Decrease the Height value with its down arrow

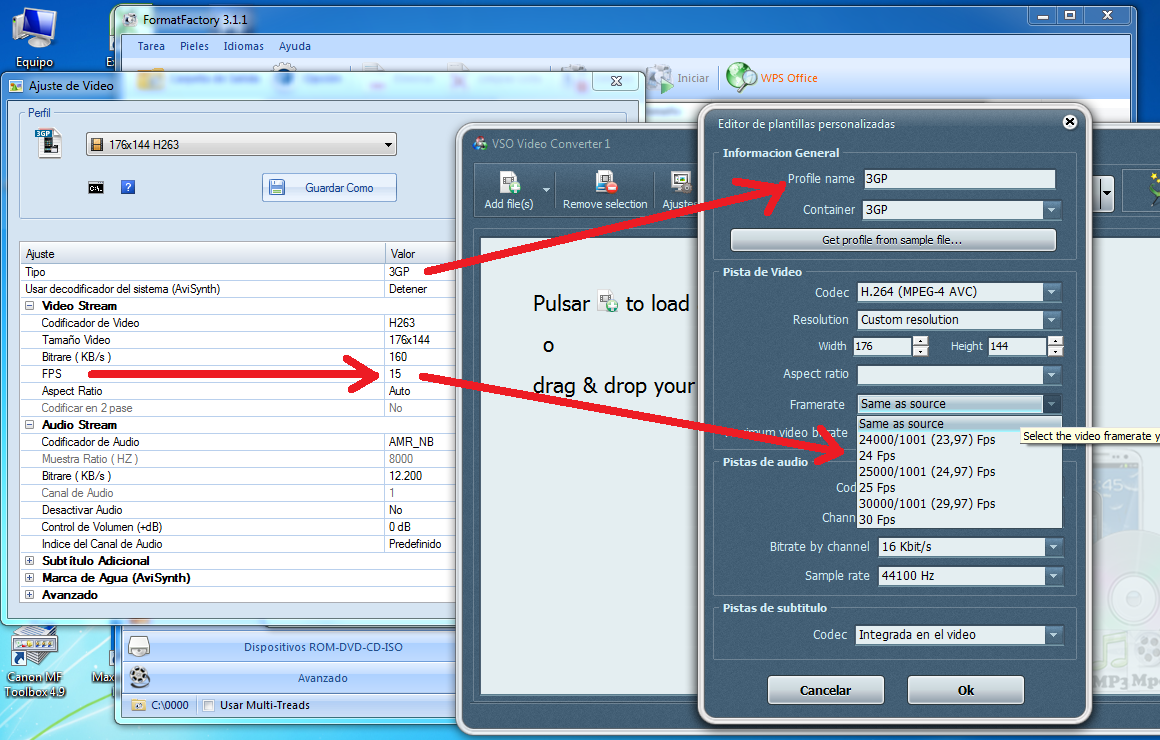pos(1056,352)
